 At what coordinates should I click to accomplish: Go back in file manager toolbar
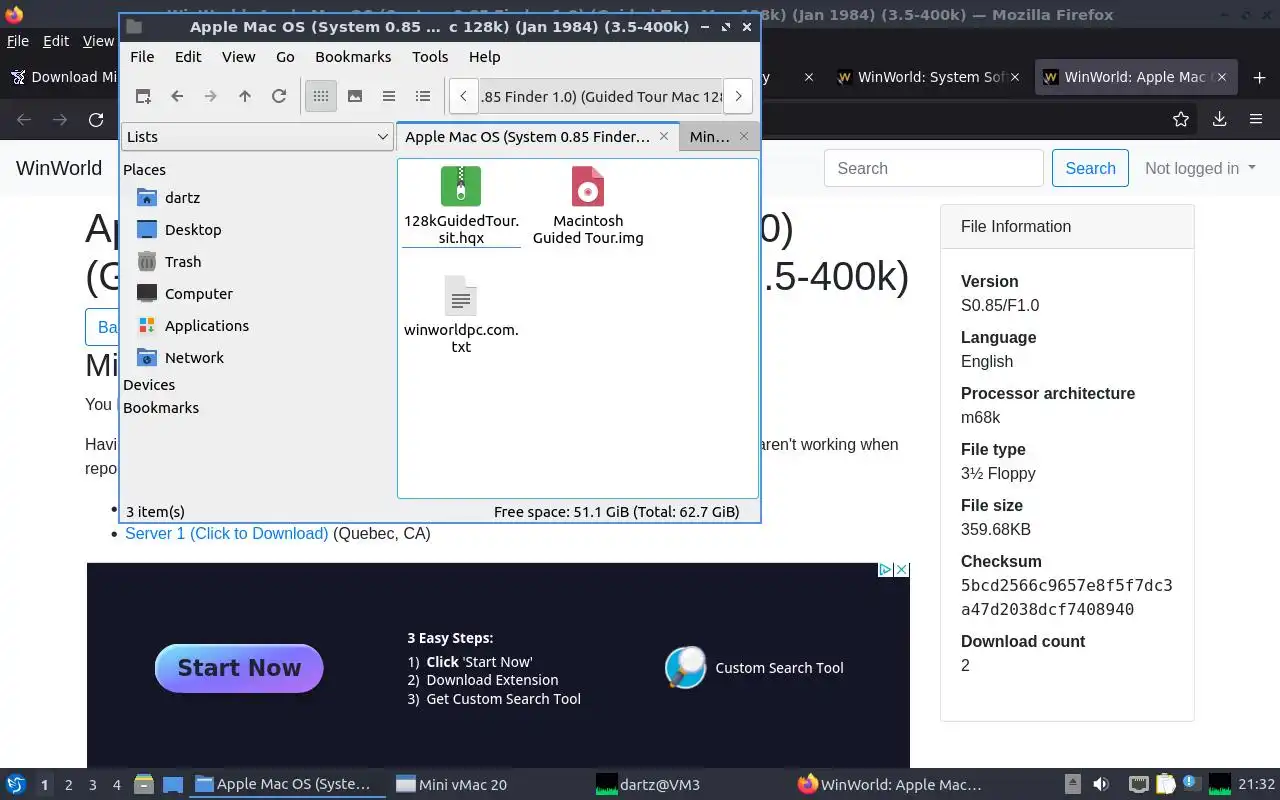pyautogui.click(x=177, y=96)
